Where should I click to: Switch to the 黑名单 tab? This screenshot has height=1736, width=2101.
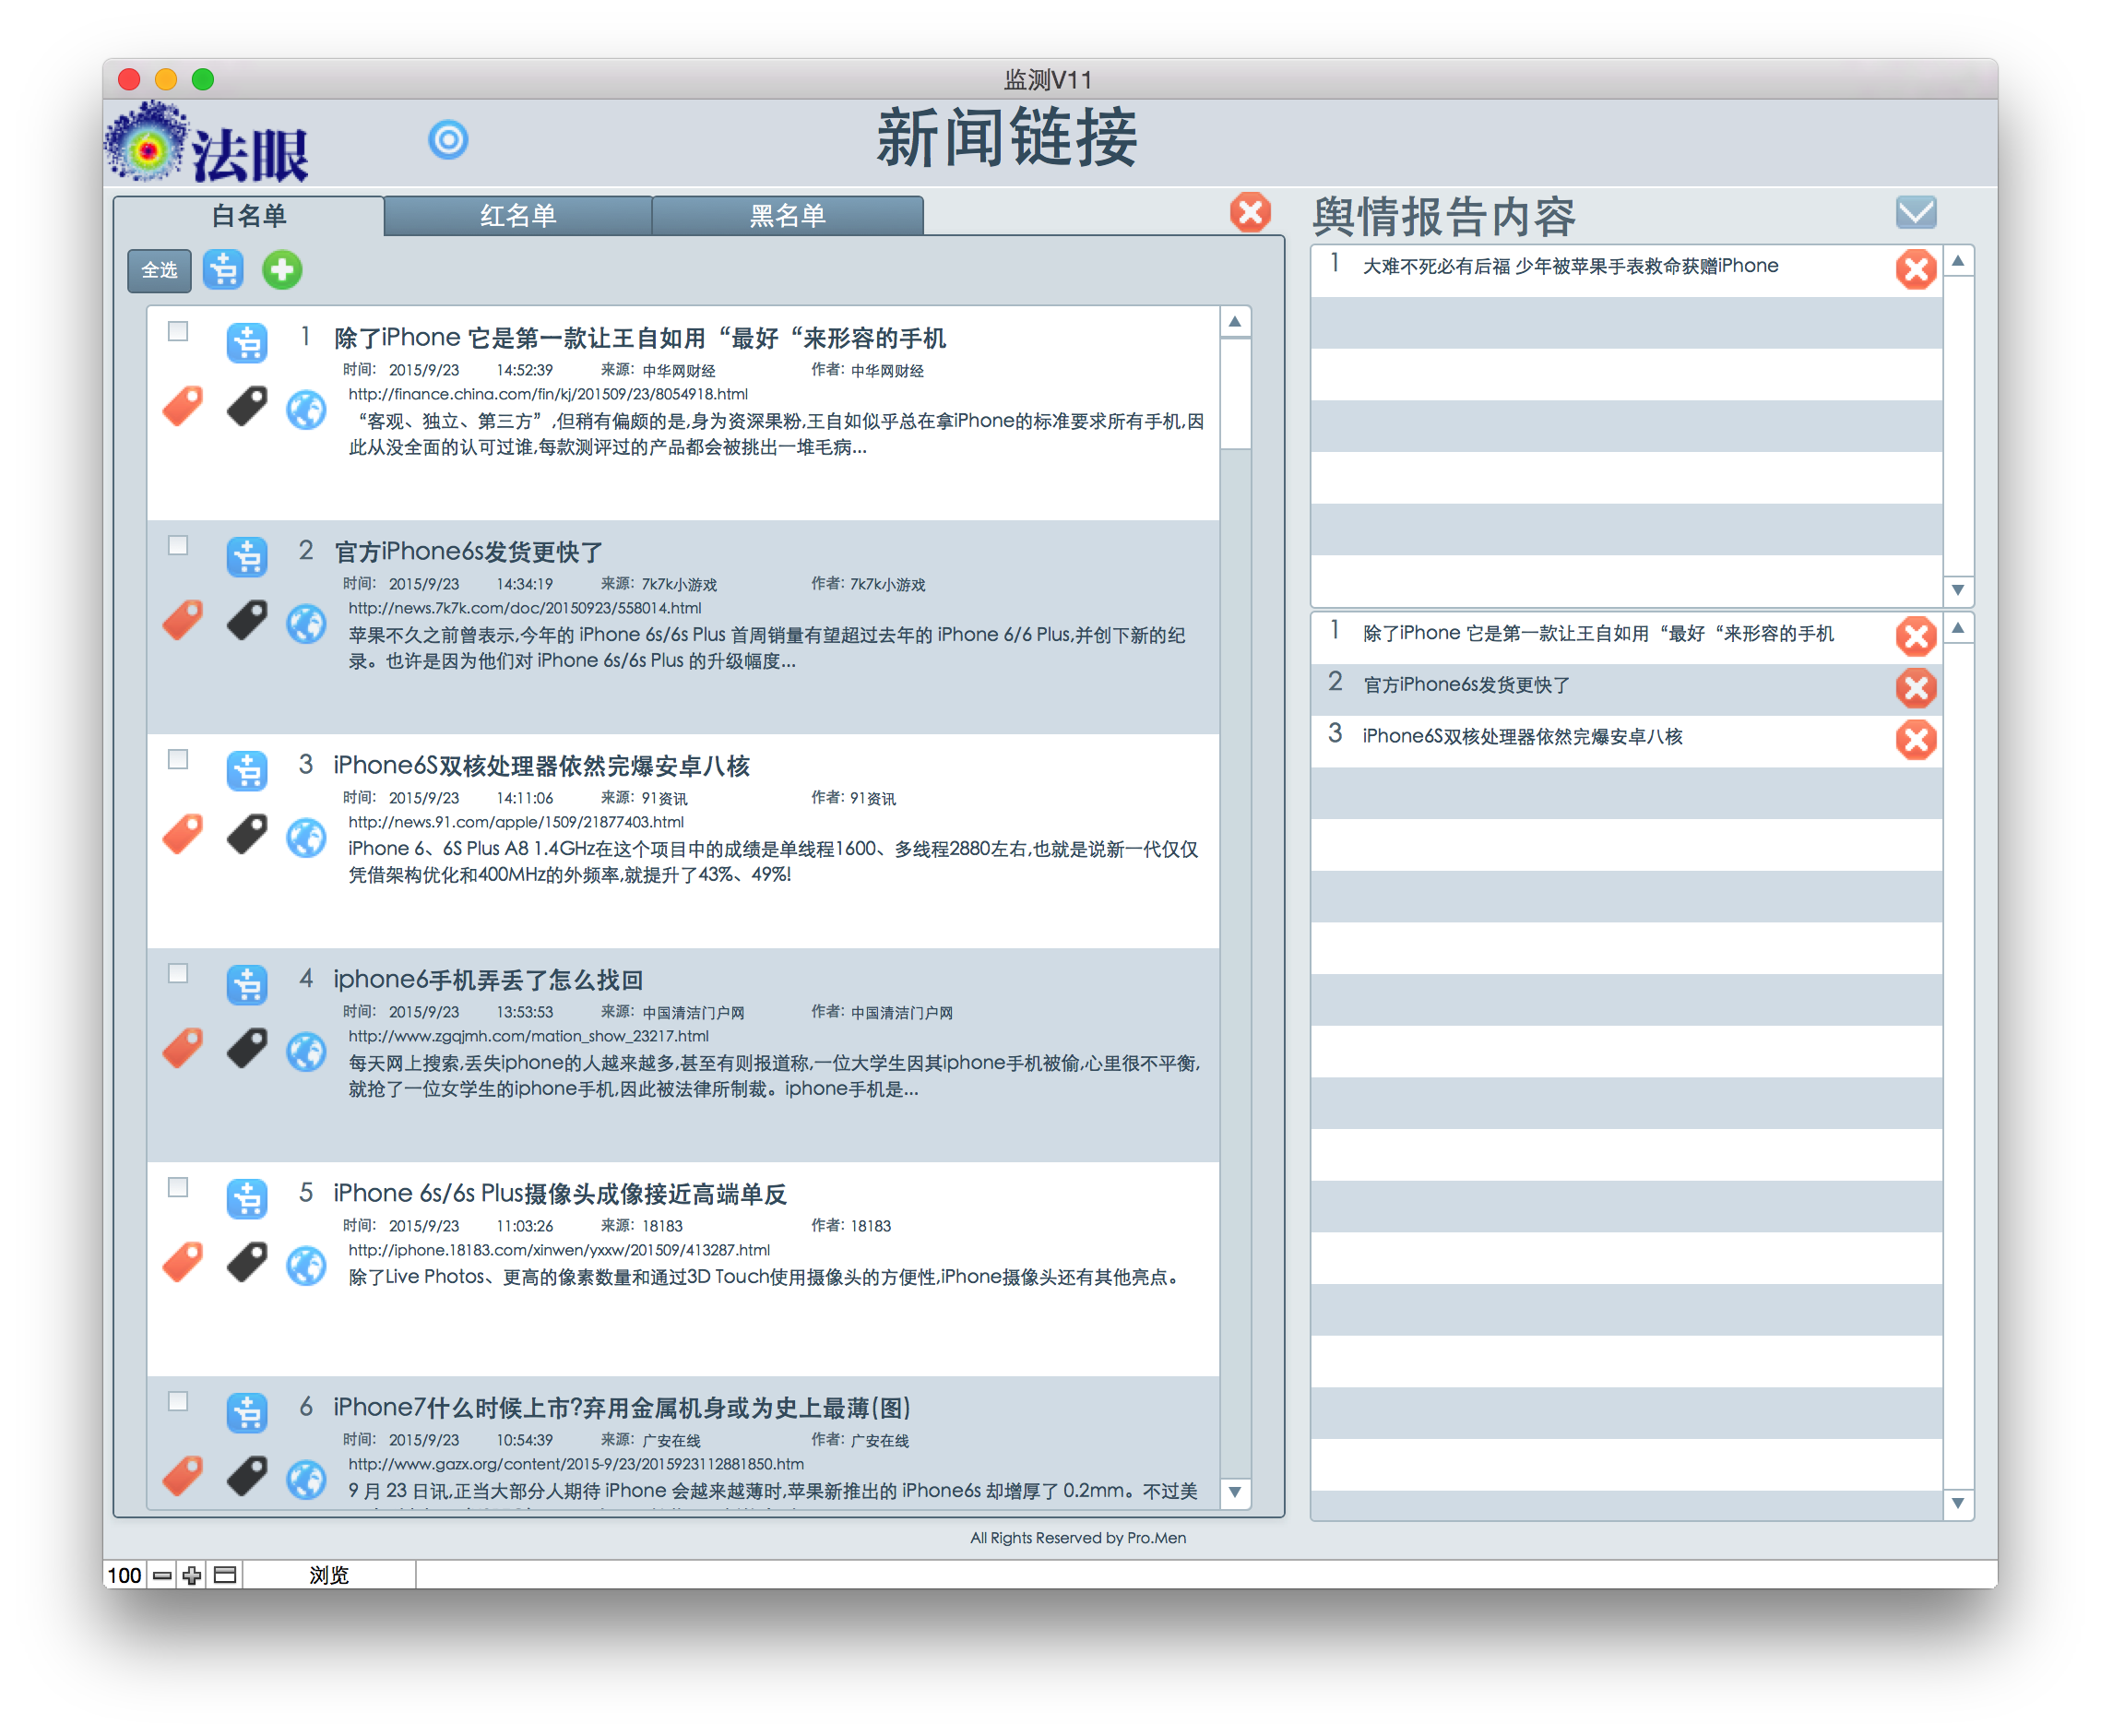click(x=788, y=215)
